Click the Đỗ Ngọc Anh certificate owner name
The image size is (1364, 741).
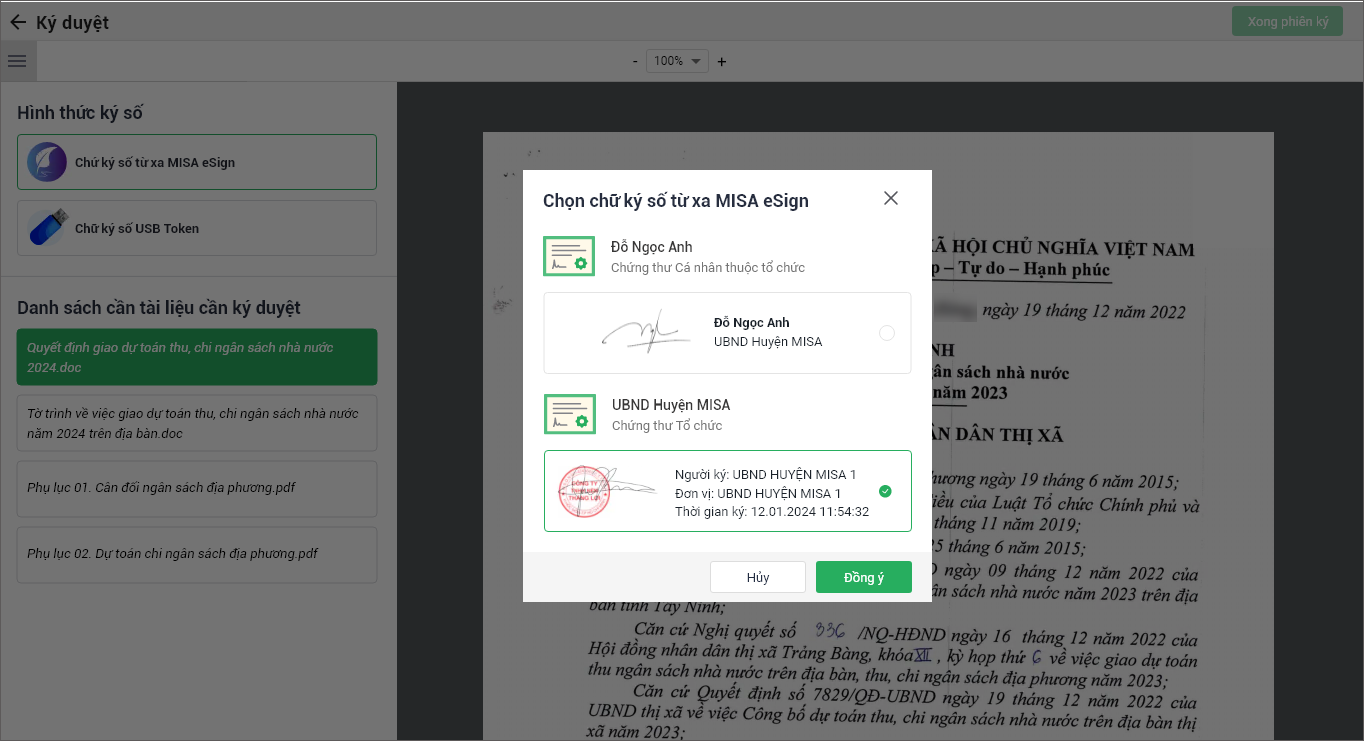[652, 247]
